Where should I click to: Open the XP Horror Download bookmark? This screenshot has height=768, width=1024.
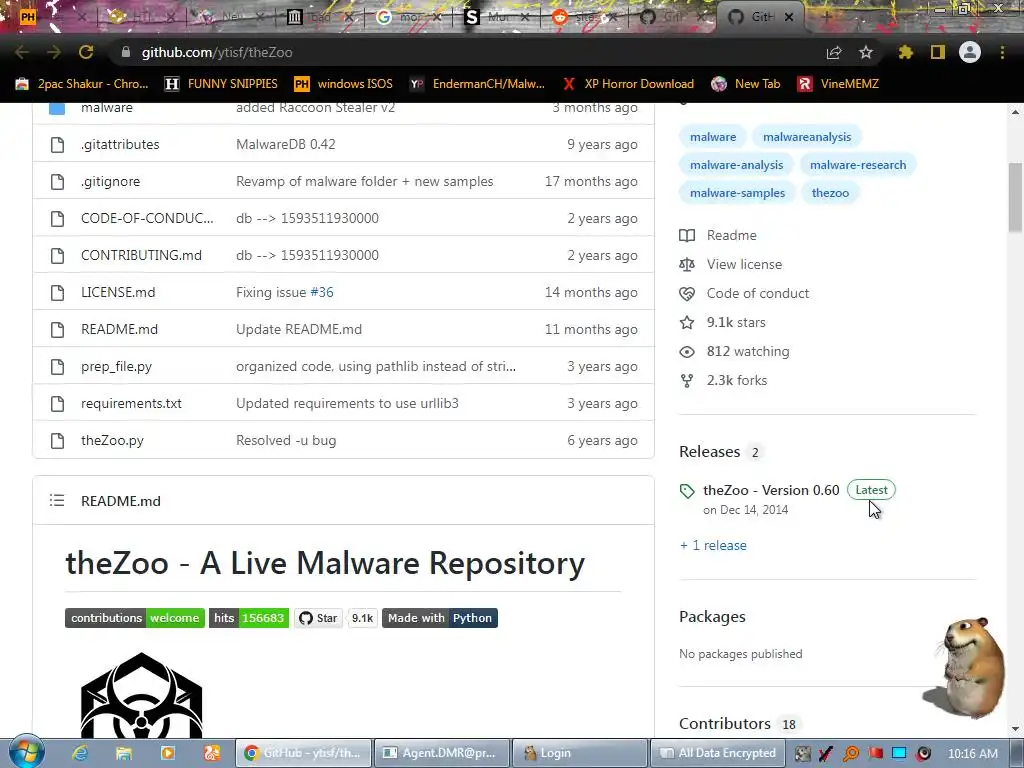pyautogui.click(x=628, y=84)
